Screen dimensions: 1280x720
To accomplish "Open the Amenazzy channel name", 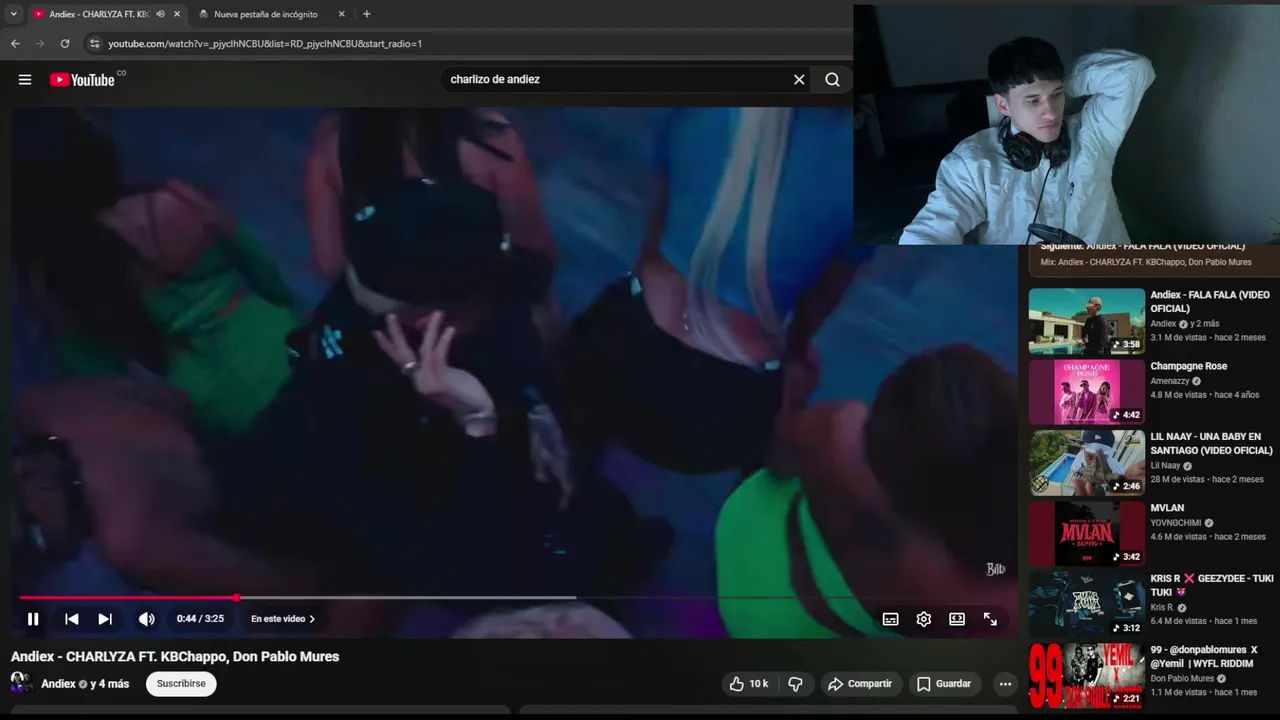I will (1170, 381).
